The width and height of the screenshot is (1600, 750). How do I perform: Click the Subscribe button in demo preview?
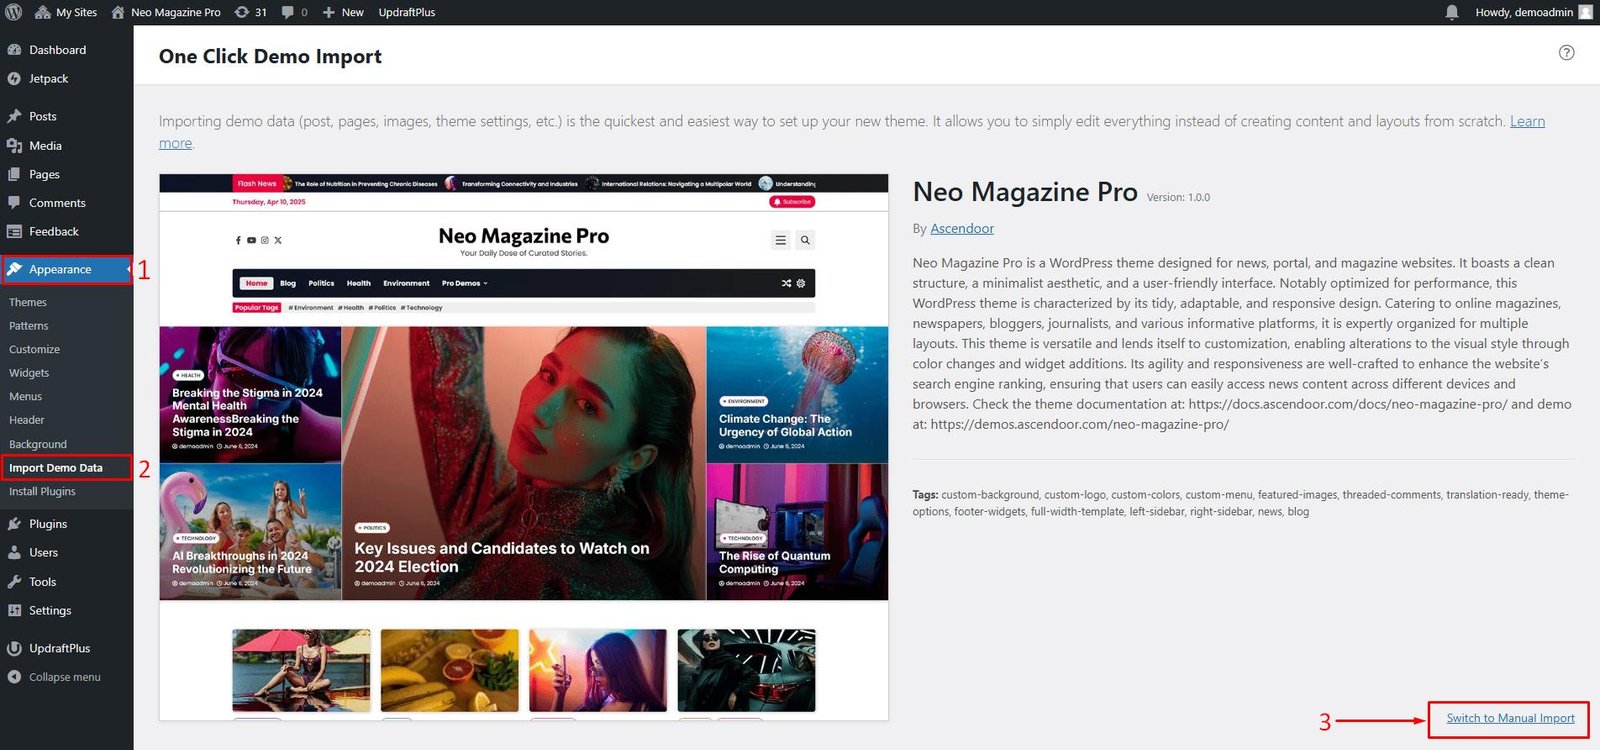(x=792, y=202)
